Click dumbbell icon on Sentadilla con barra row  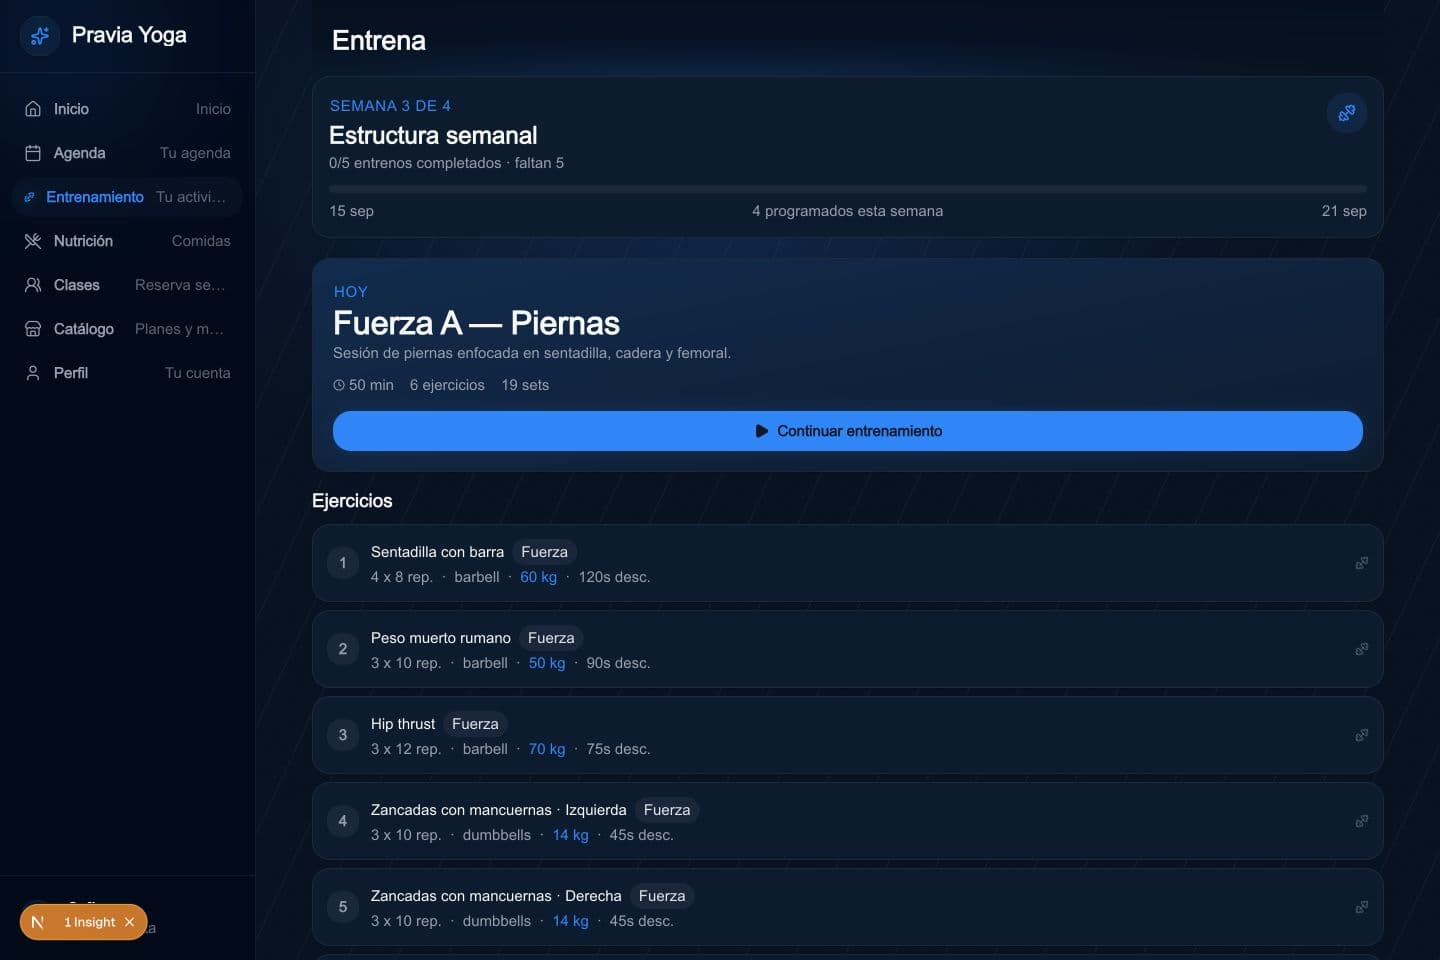point(1361,563)
